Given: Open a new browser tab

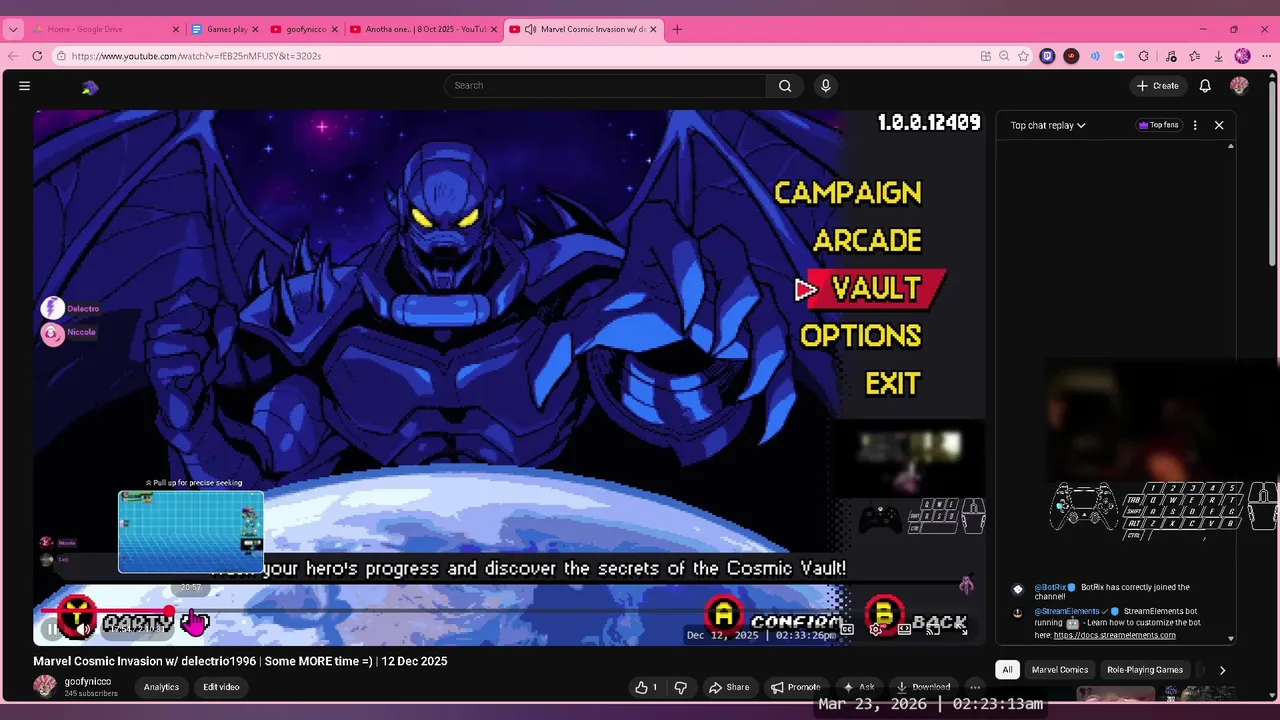Looking at the screenshot, I should point(677,29).
